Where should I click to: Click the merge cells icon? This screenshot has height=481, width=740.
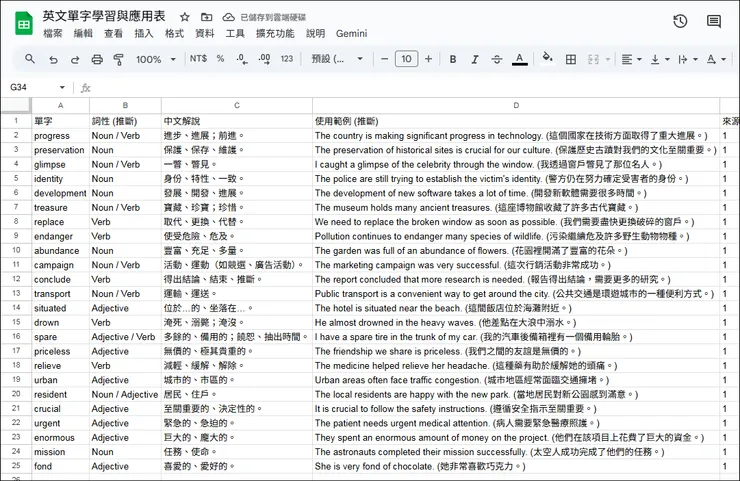594,59
